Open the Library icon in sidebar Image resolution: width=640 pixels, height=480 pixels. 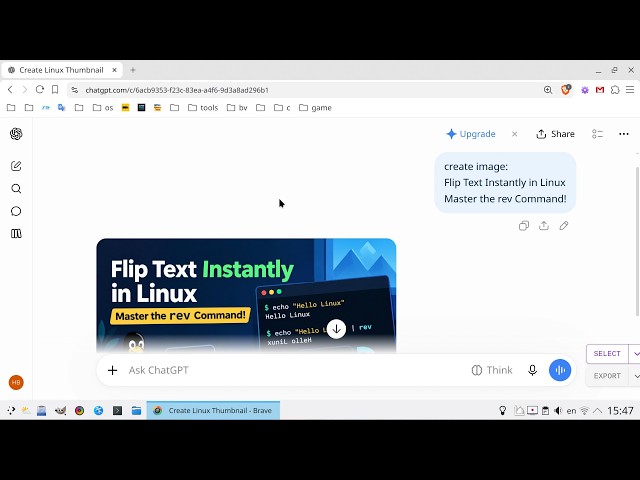[x=16, y=233]
